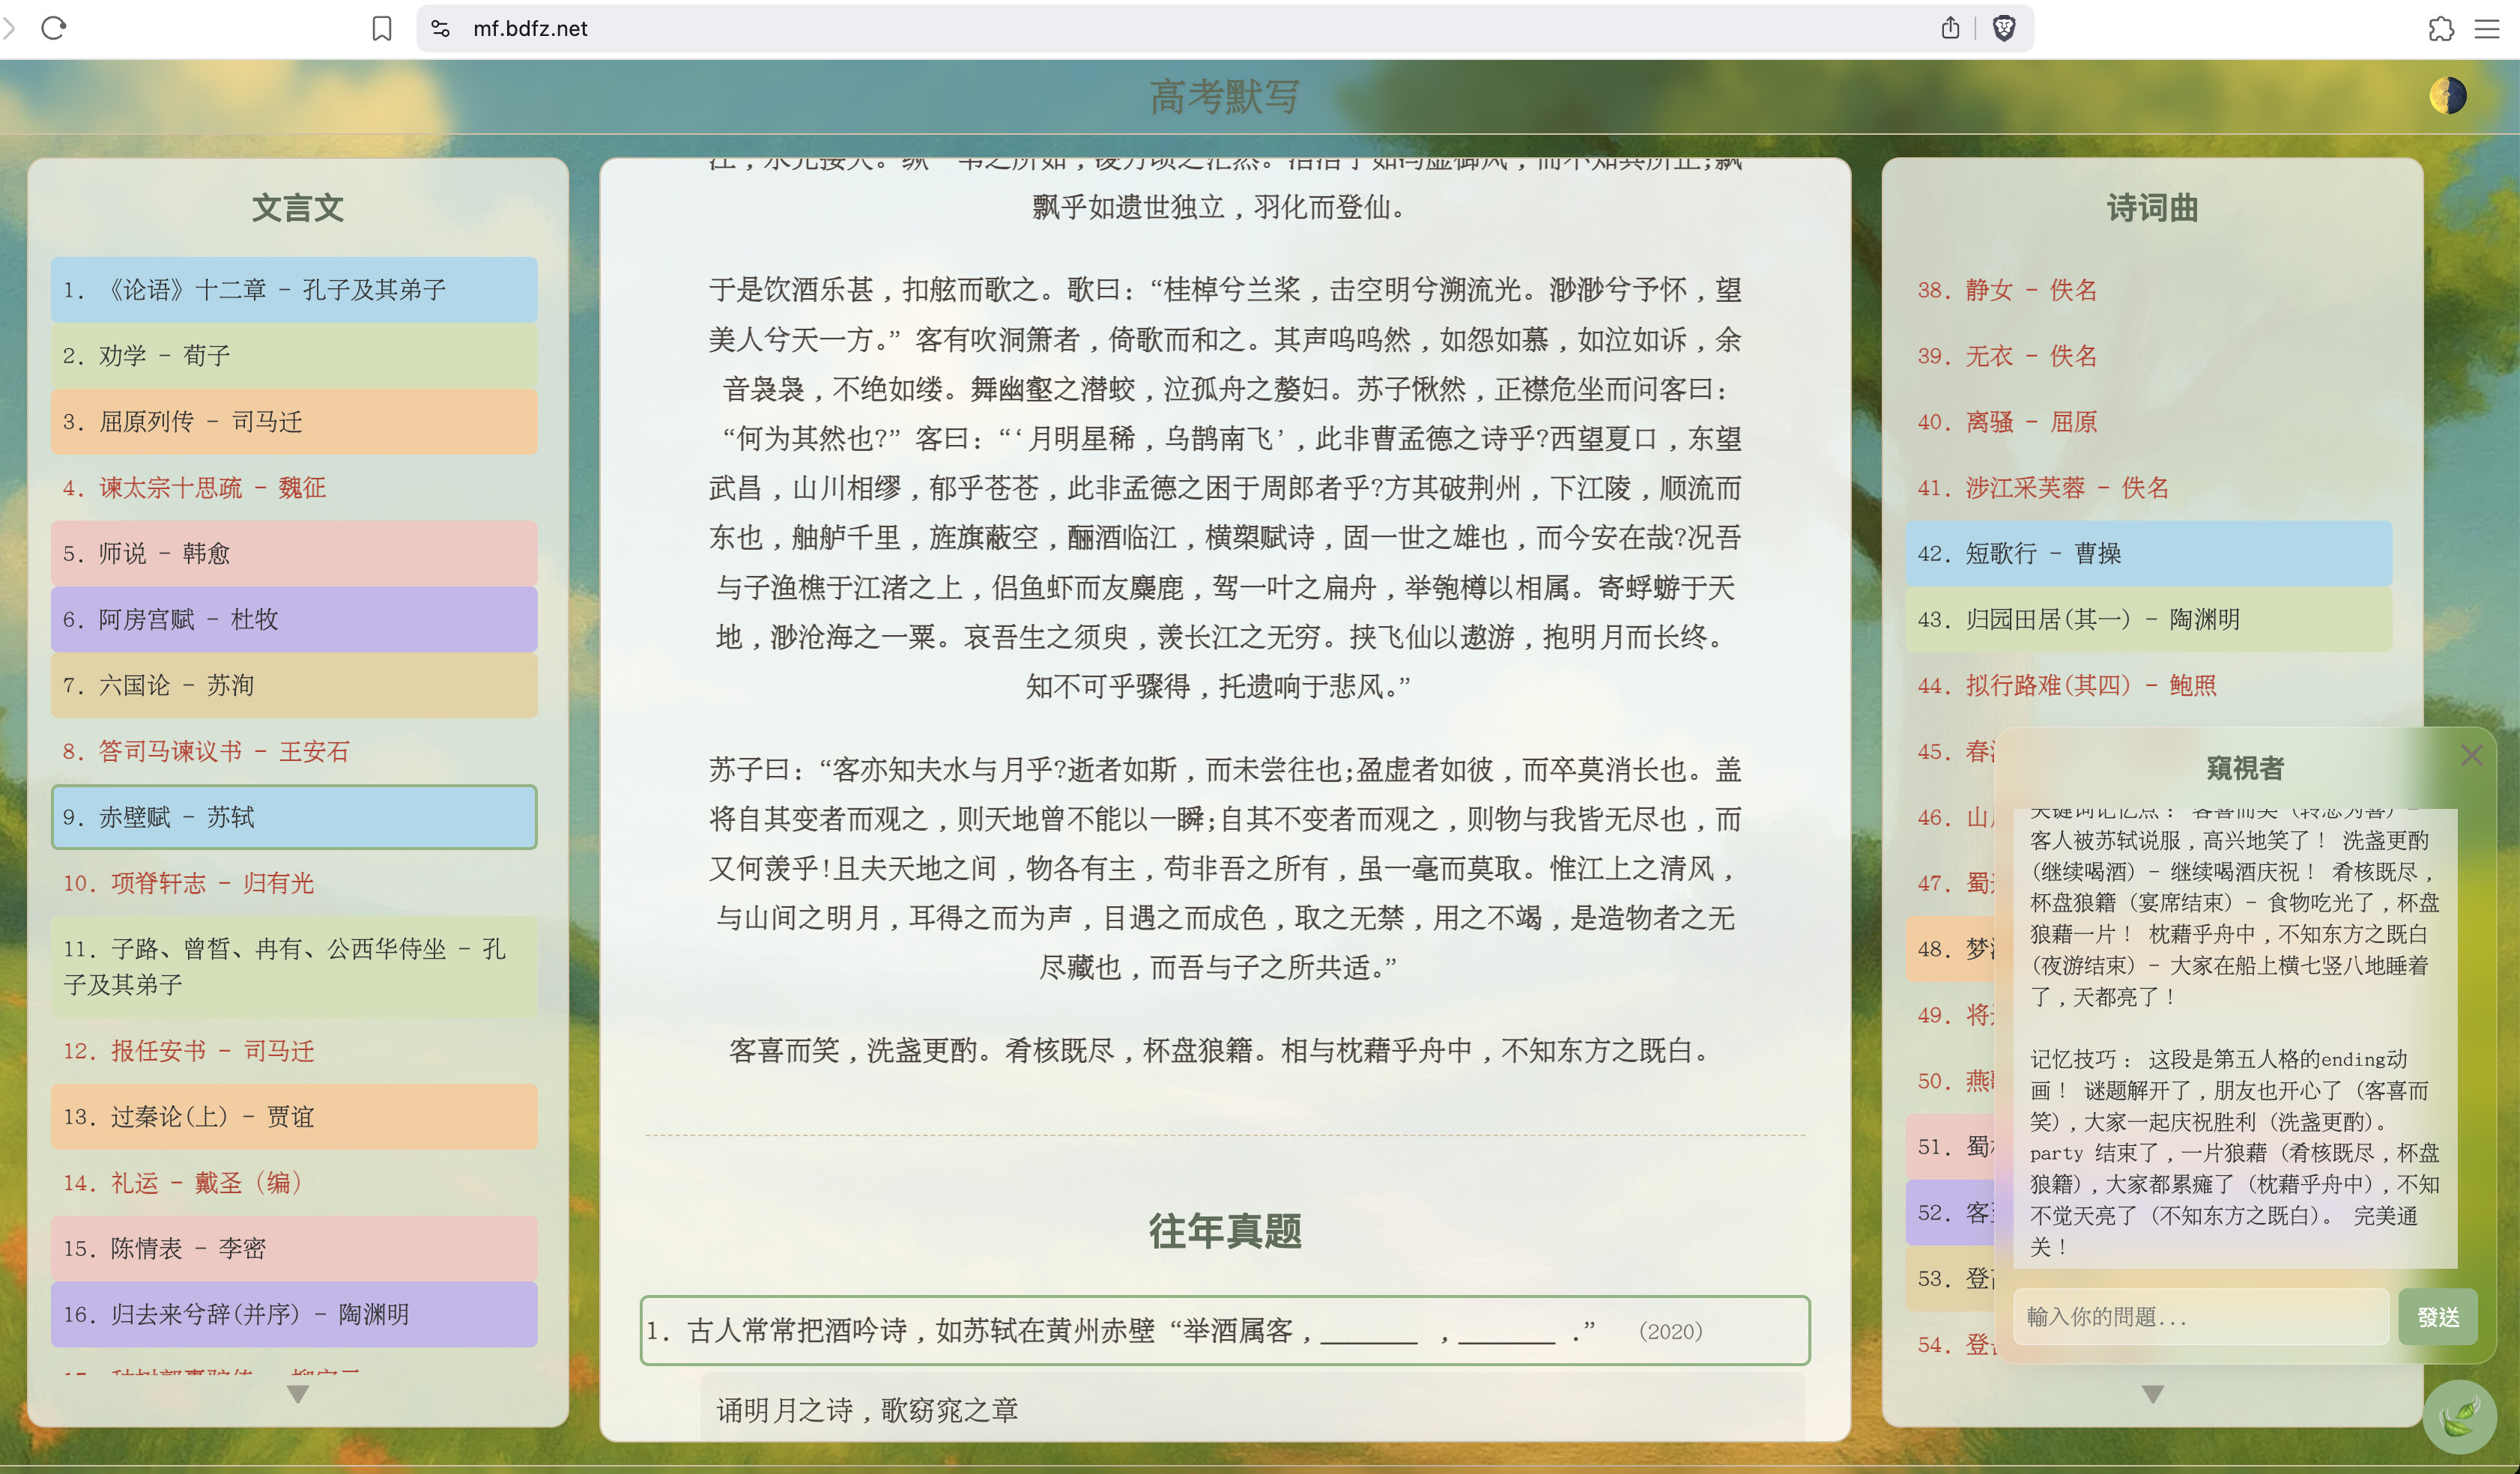2520x1474 pixels.
Task: Click the green leaf chat bubble icon
Action: click(x=2459, y=1416)
